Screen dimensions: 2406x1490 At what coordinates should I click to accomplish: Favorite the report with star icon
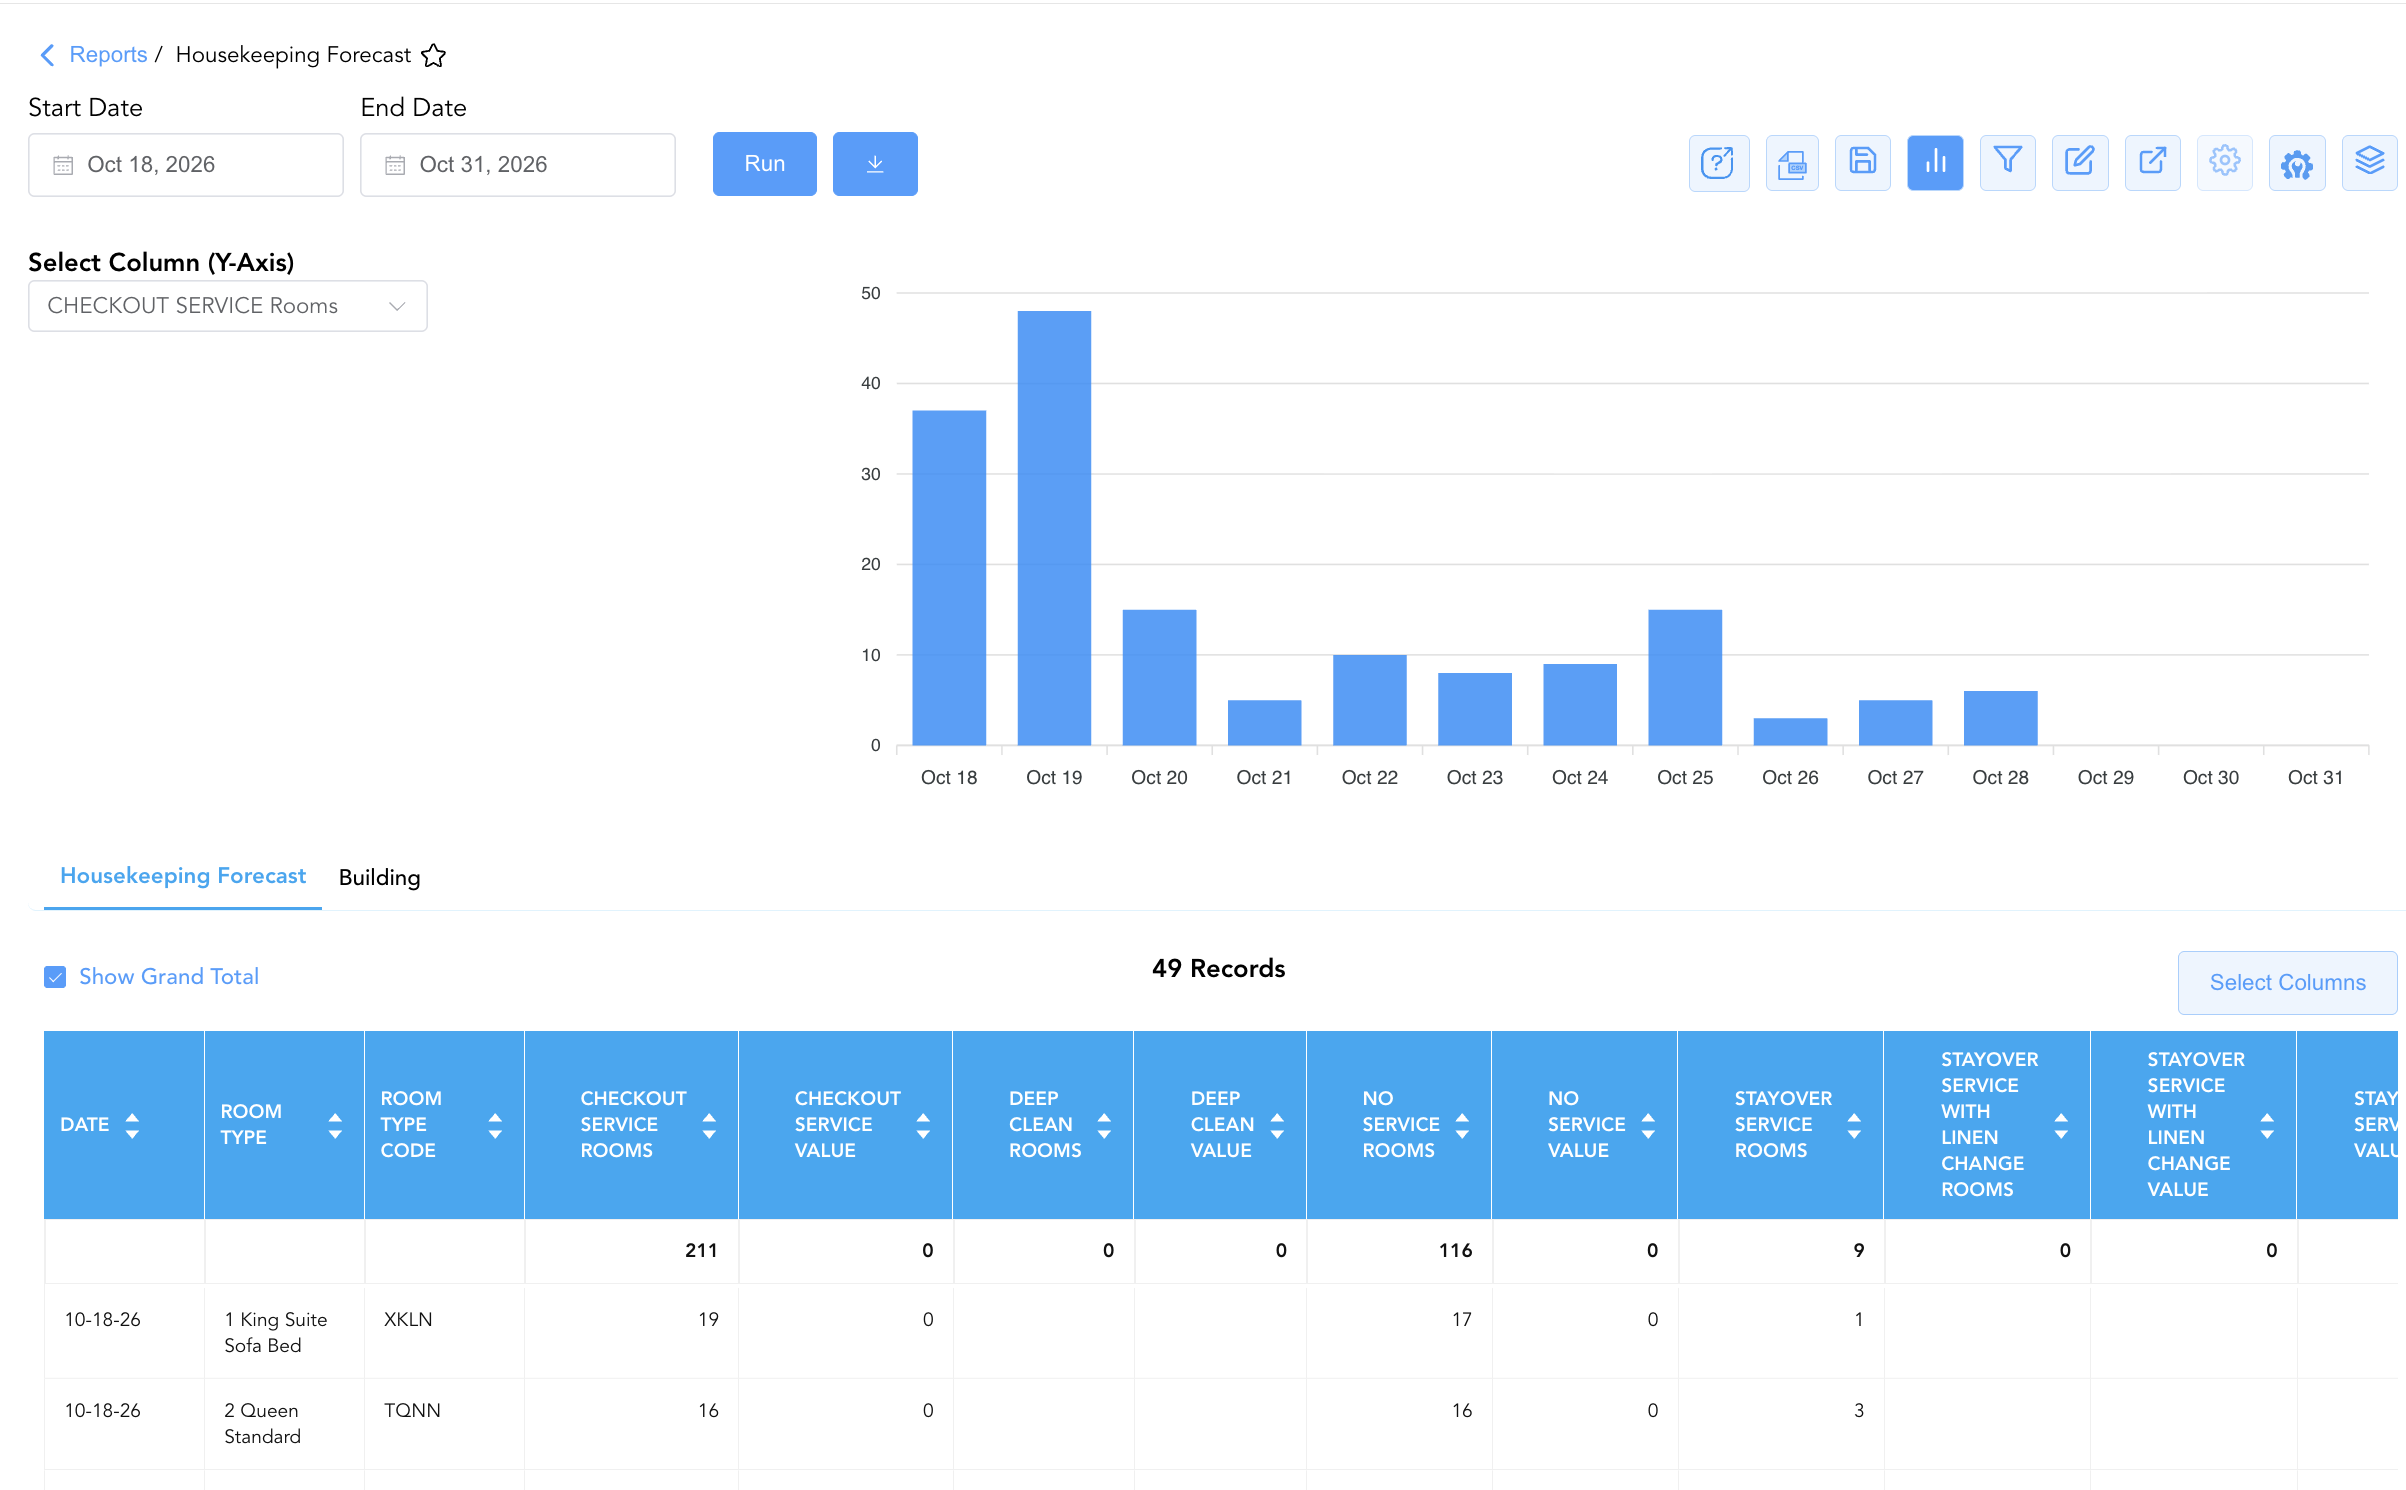click(x=433, y=55)
